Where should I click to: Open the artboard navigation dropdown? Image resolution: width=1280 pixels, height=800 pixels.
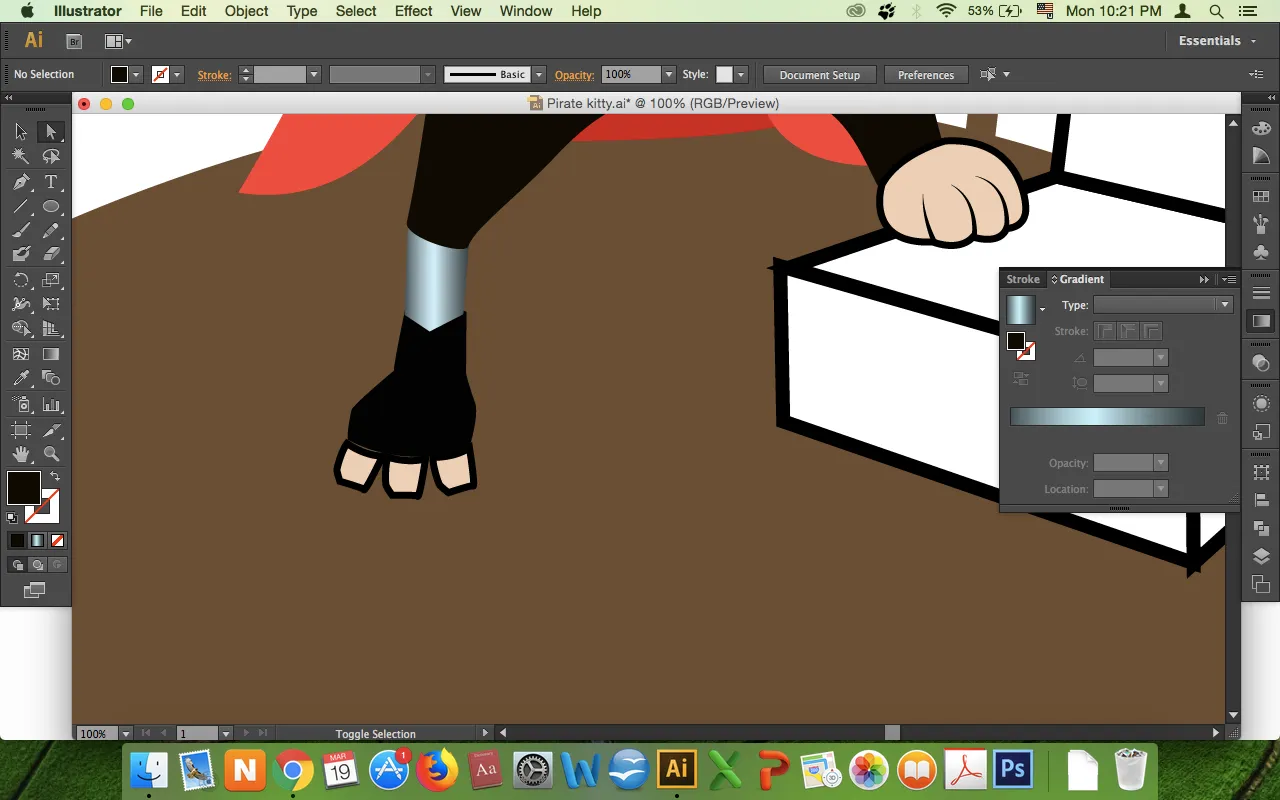[226, 733]
